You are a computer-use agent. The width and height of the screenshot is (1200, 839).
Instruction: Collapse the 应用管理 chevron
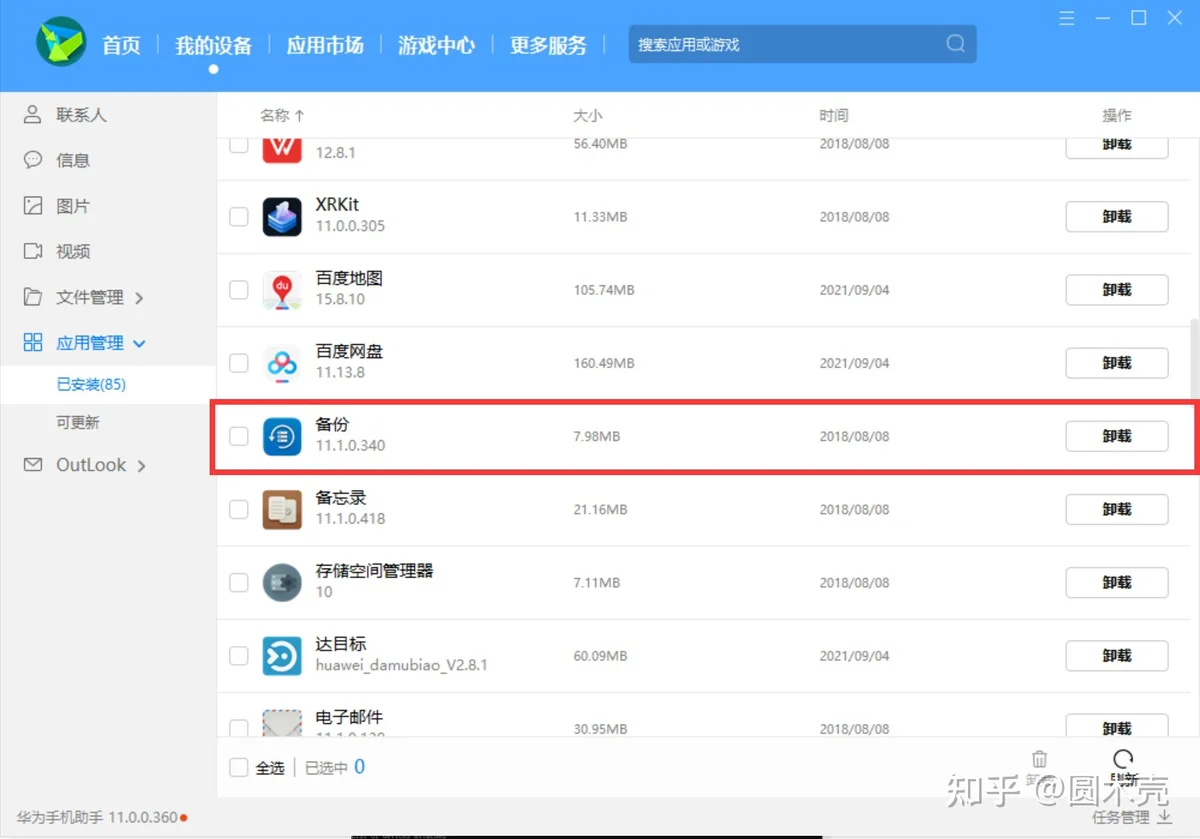click(x=139, y=344)
